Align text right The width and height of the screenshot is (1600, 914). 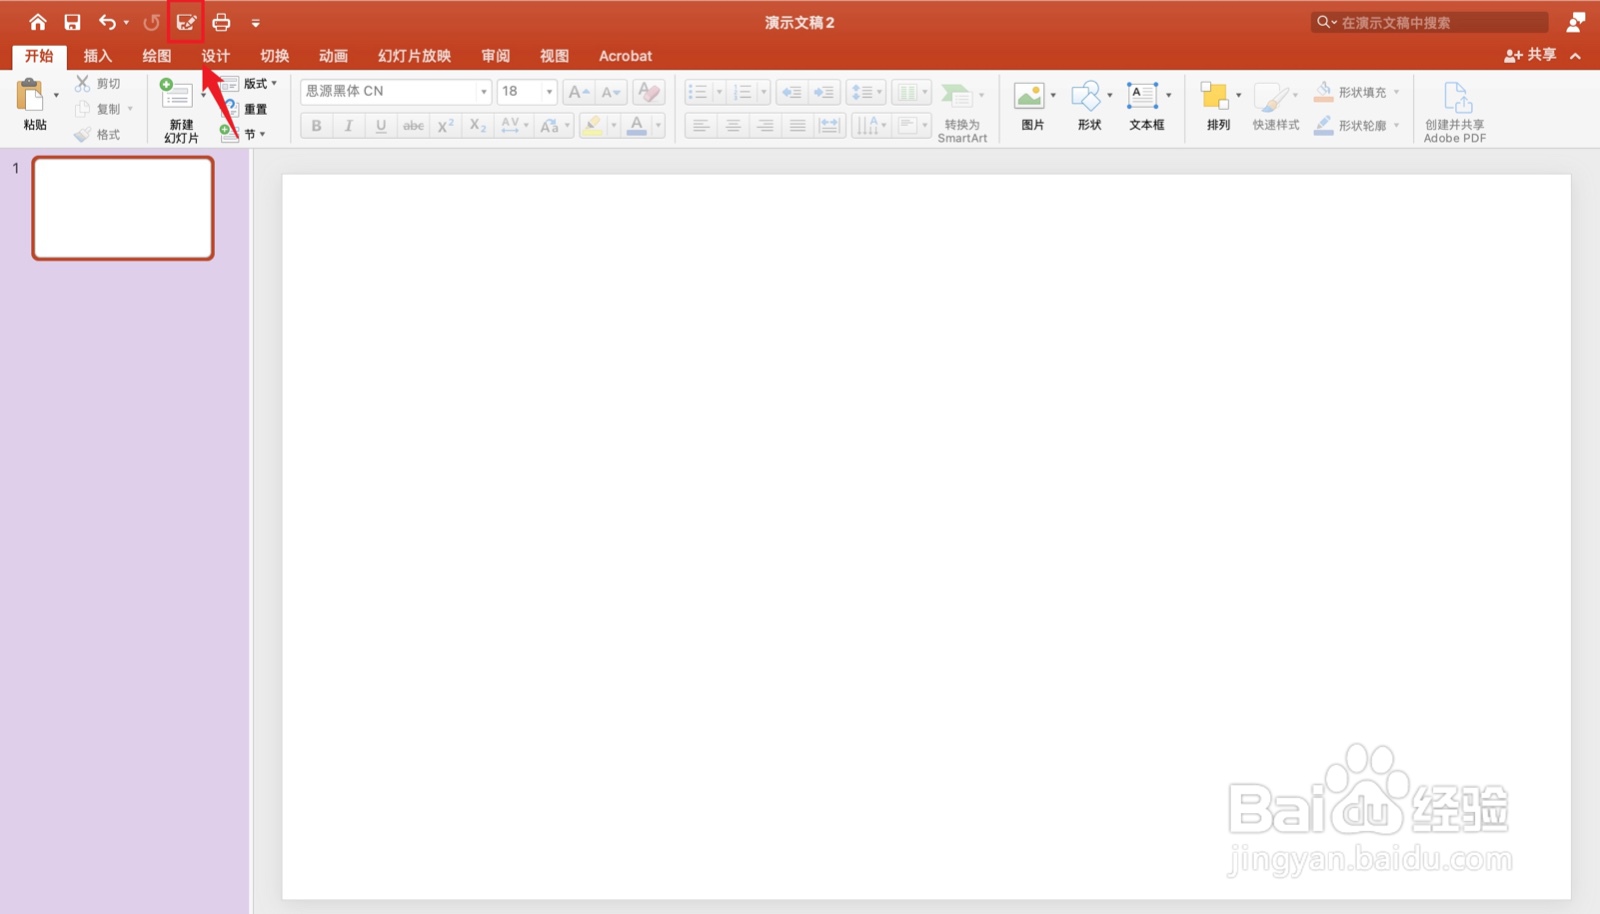765,125
